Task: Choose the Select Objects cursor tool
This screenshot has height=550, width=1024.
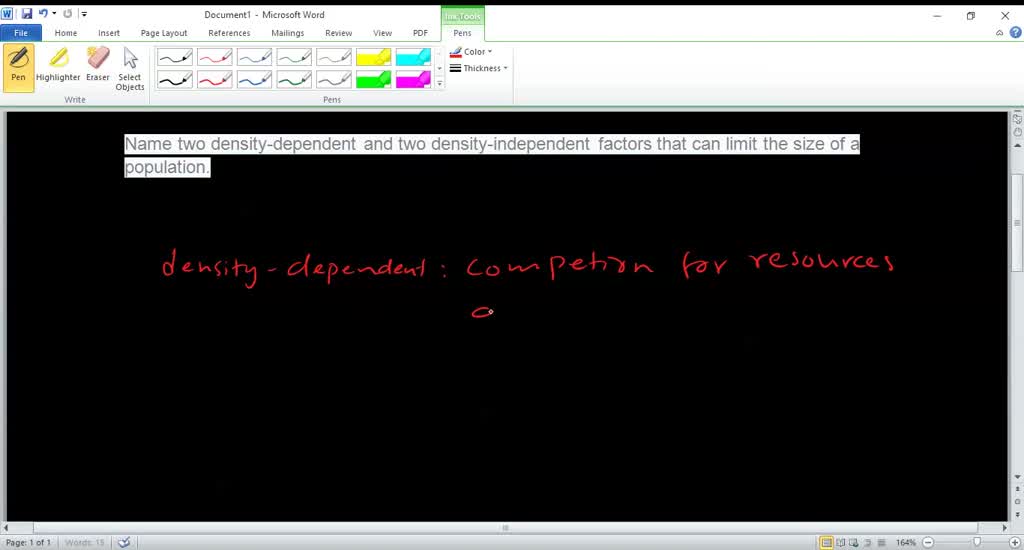Action: pos(130,68)
